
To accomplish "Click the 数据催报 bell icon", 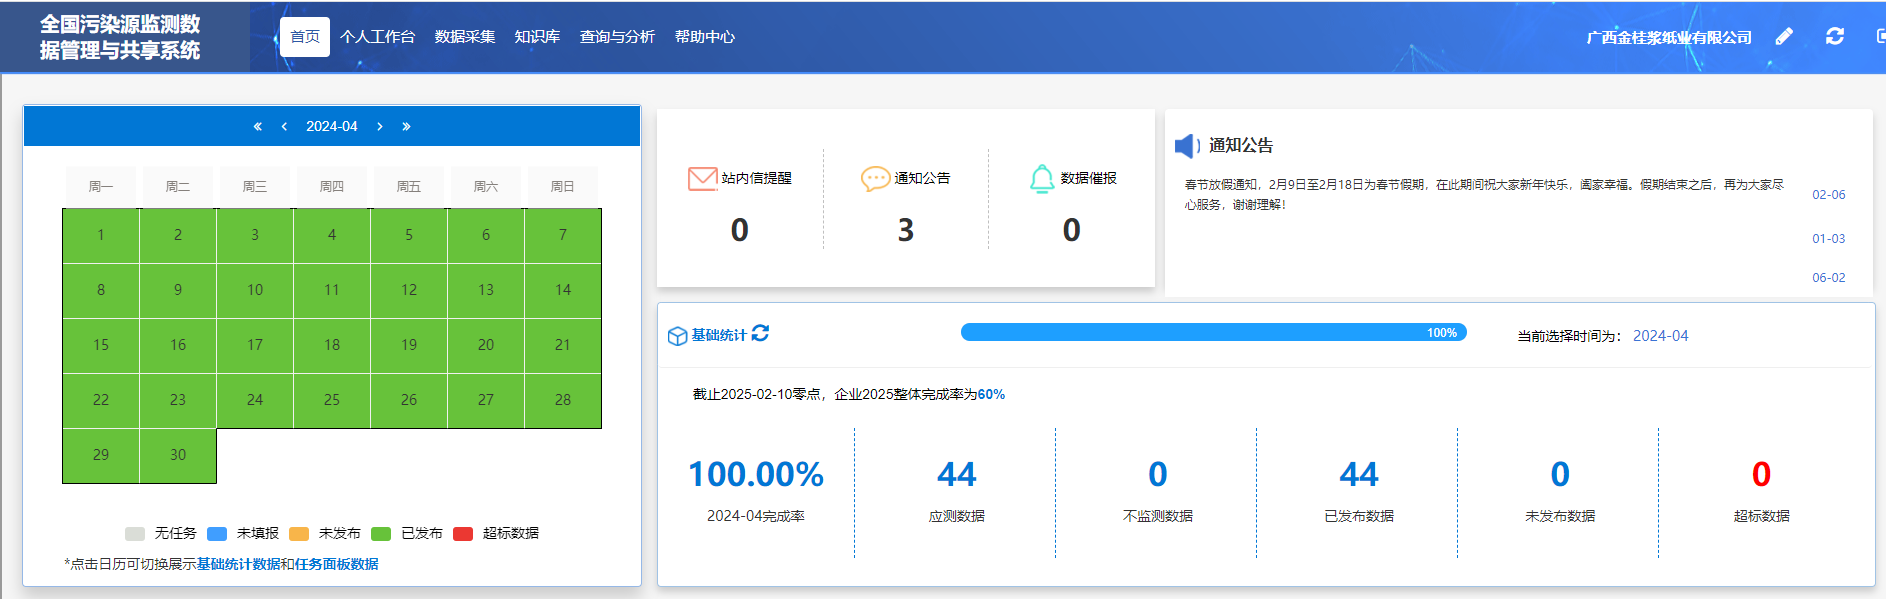I will [x=1042, y=178].
